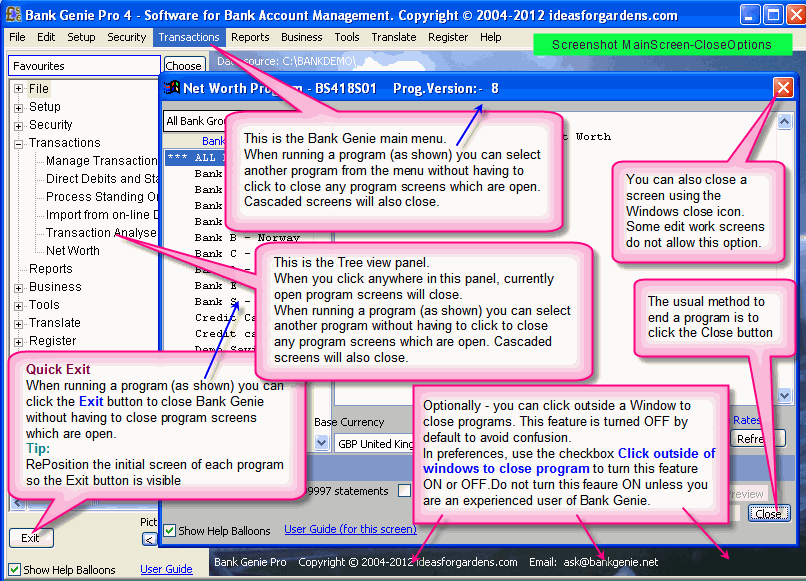
Task: Open the Security menu
Action: pyautogui.click(x=126, y=37)
